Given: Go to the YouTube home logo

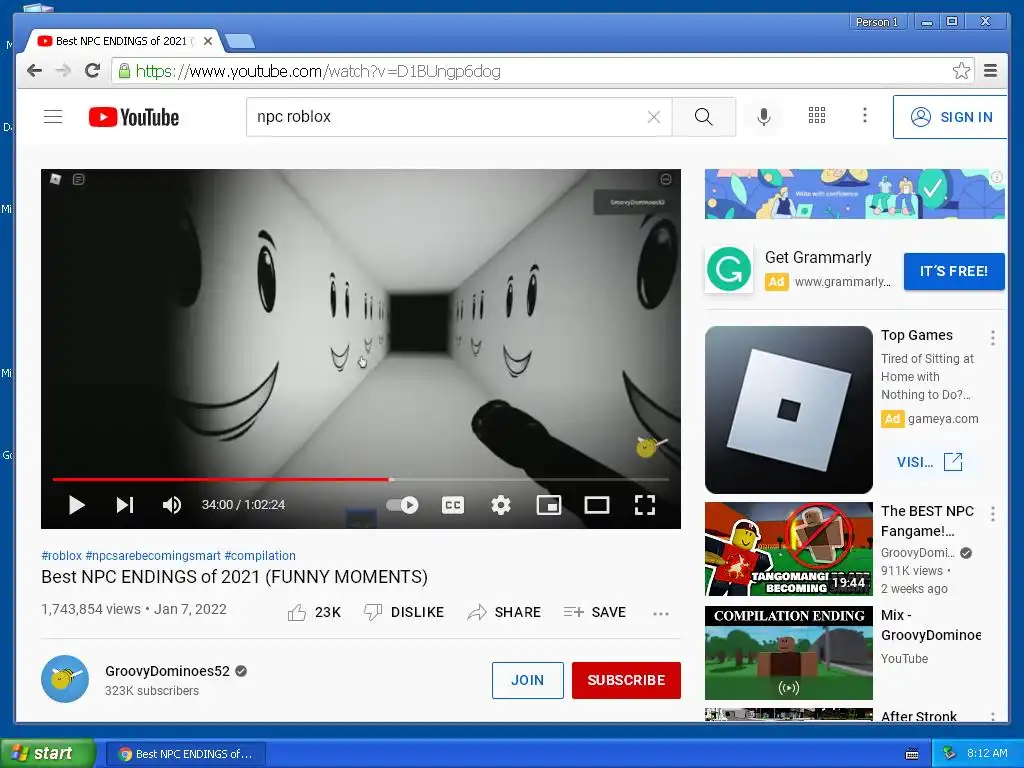Looking at the screenshot, I should click(x=134, y=117).
